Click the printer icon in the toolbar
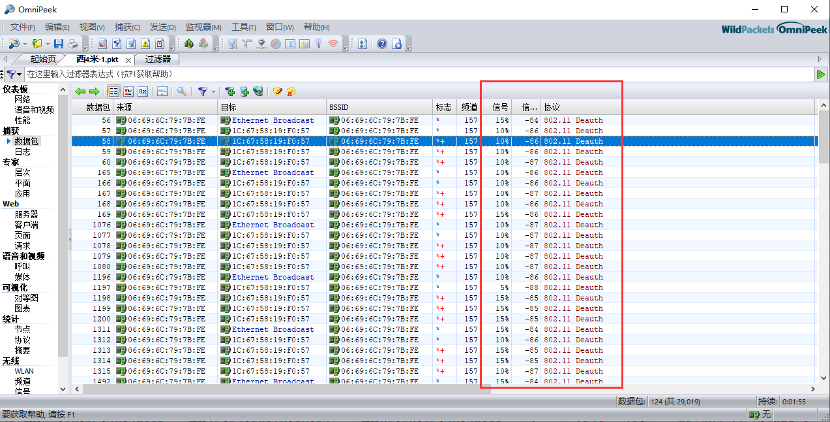The height and width of the screenshot is (422, 830). tap(73, 44)
